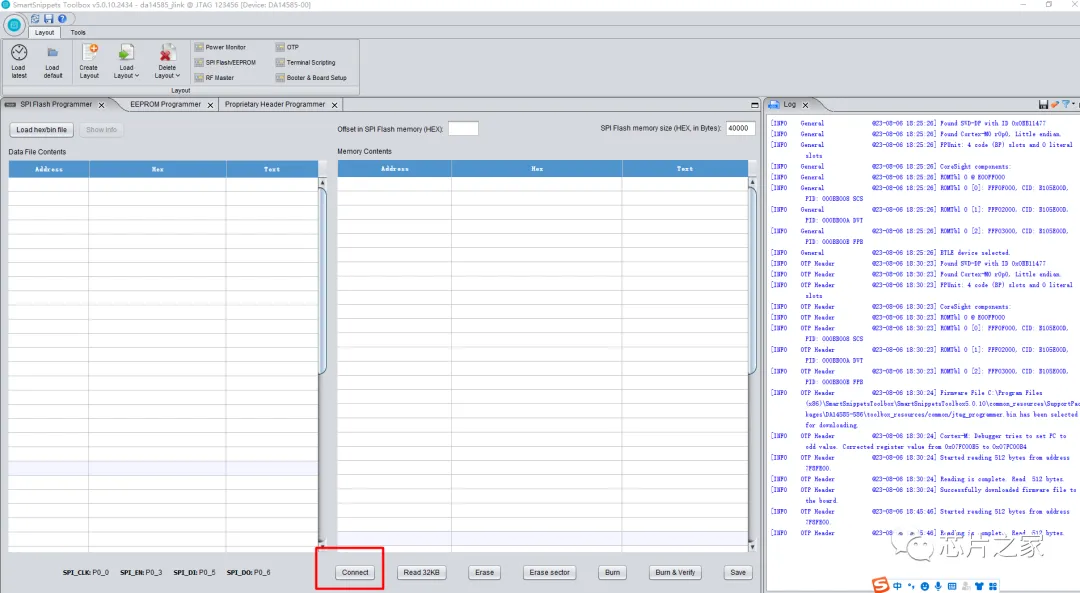The image size is (1080, 593).
Task: Clear the log with the eraser icon
Action: click(1054, 104)
